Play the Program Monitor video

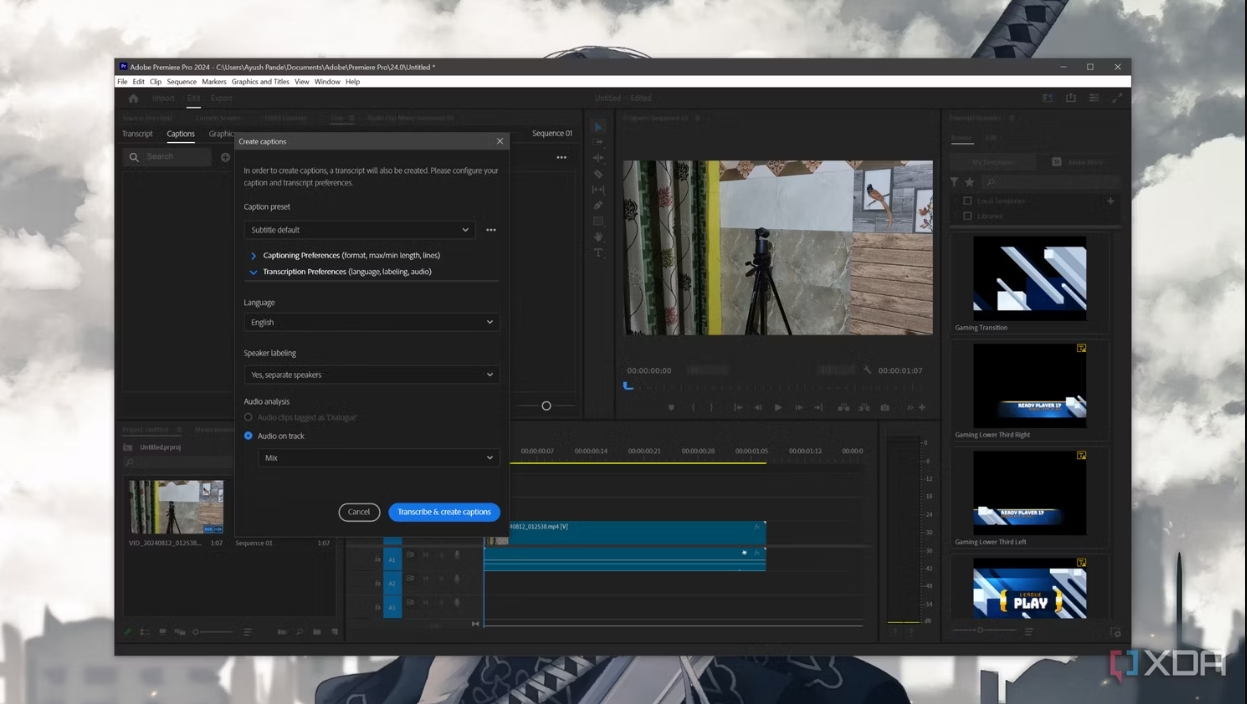coord(778,408)
